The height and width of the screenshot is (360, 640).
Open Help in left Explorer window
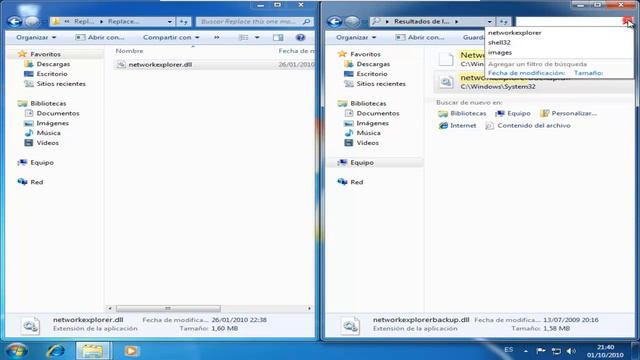click(x=300, y=37)
